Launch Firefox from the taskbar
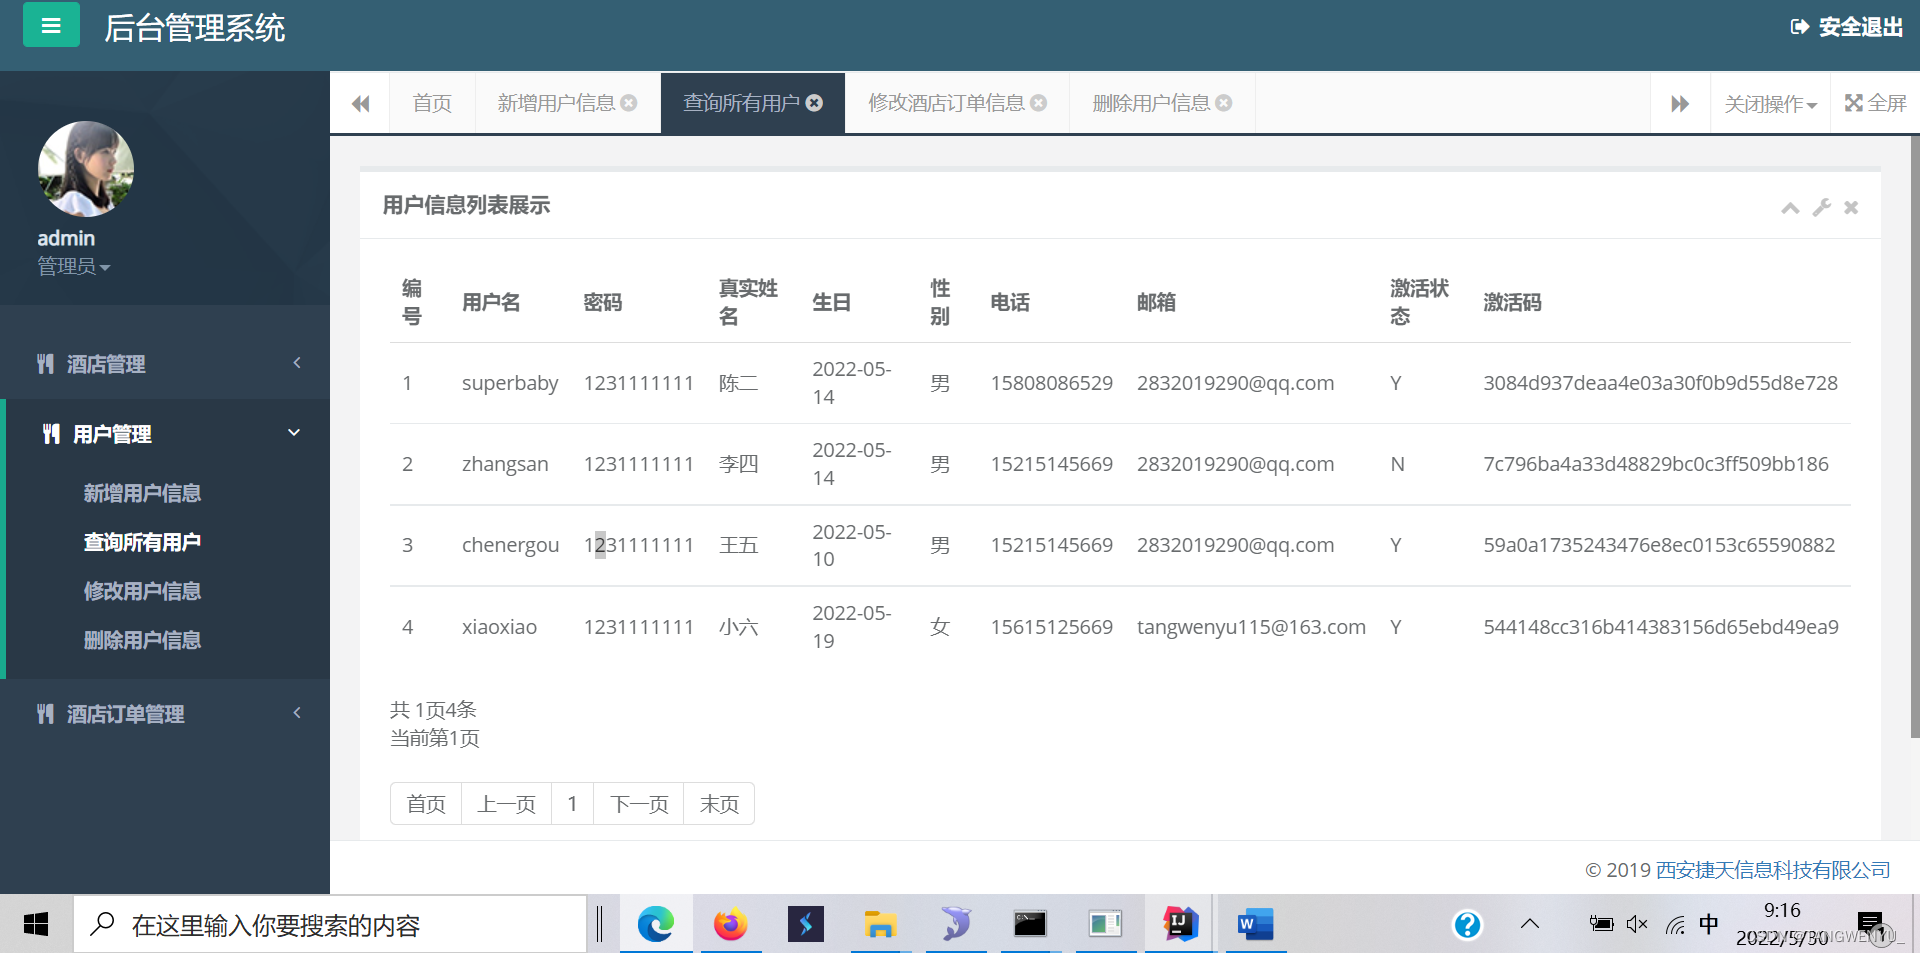 pos(731,923)
